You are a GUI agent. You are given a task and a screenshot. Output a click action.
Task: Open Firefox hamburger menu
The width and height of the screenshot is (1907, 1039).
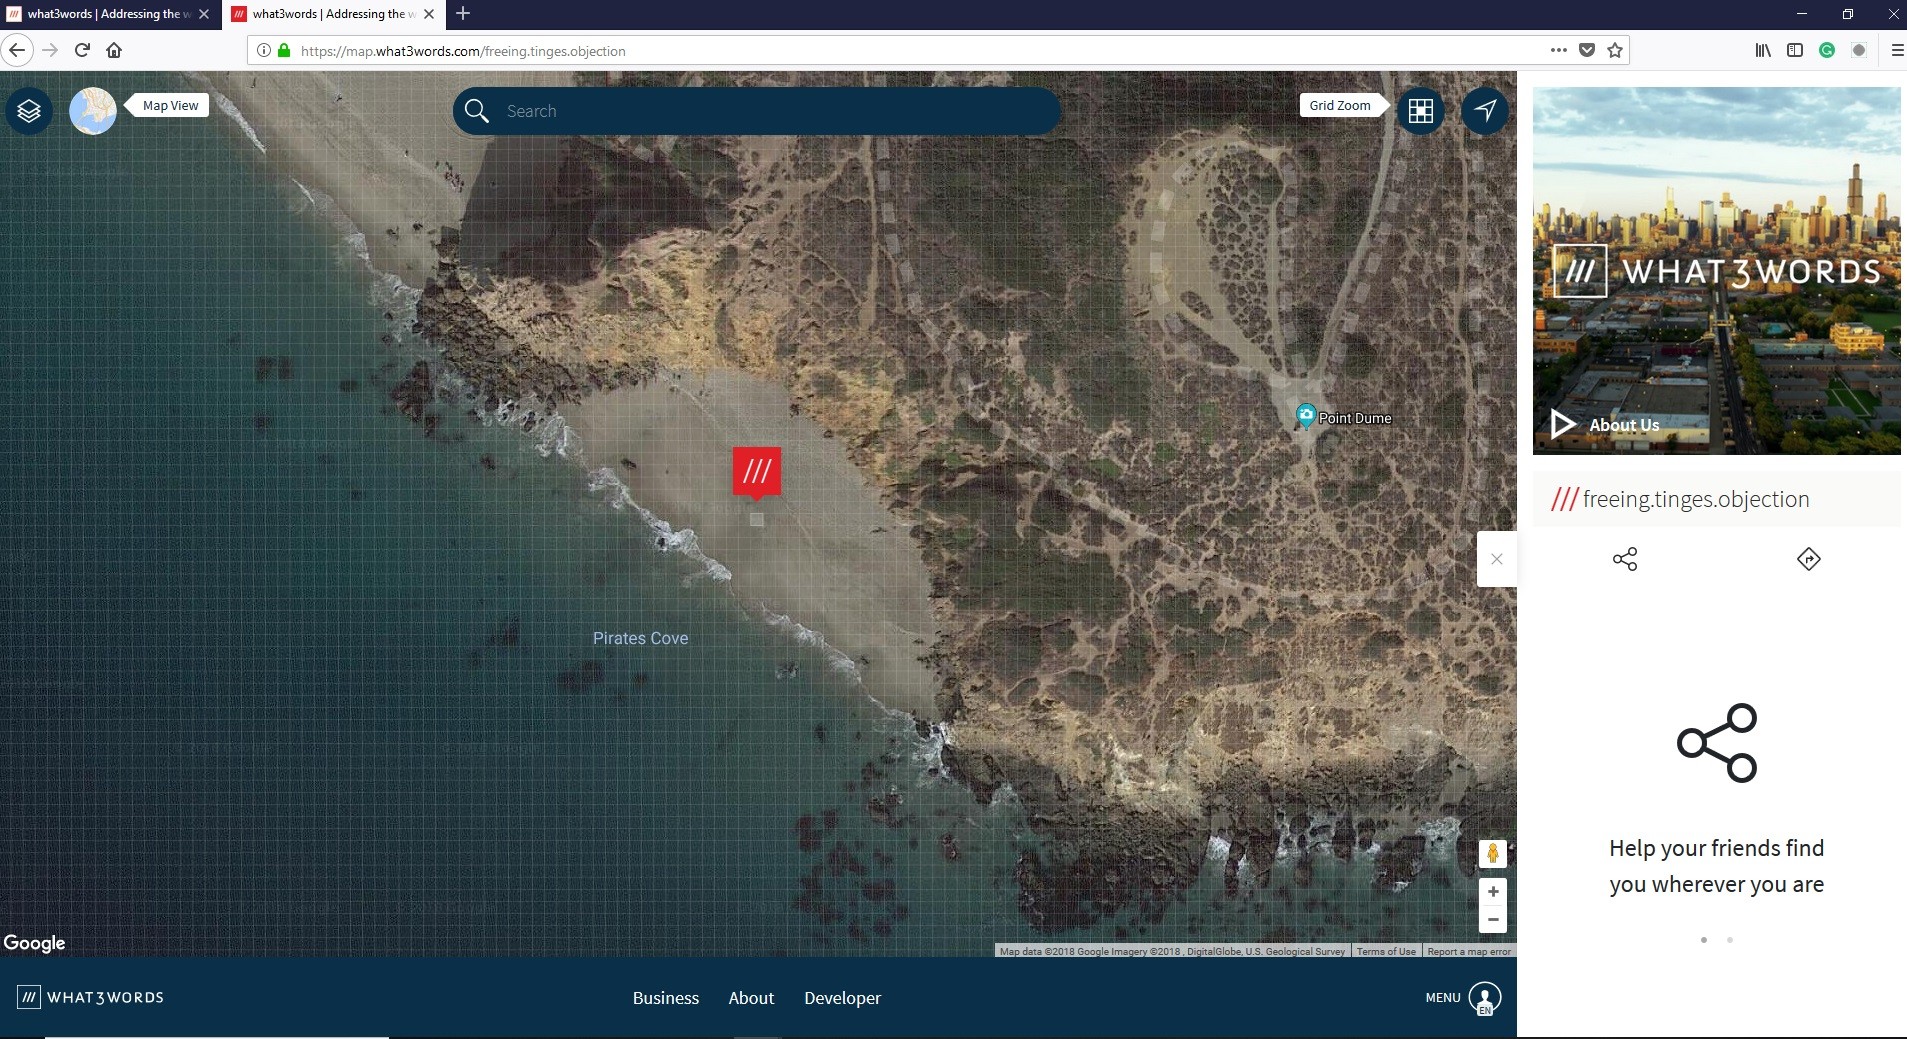click(x=1896, y=50)
